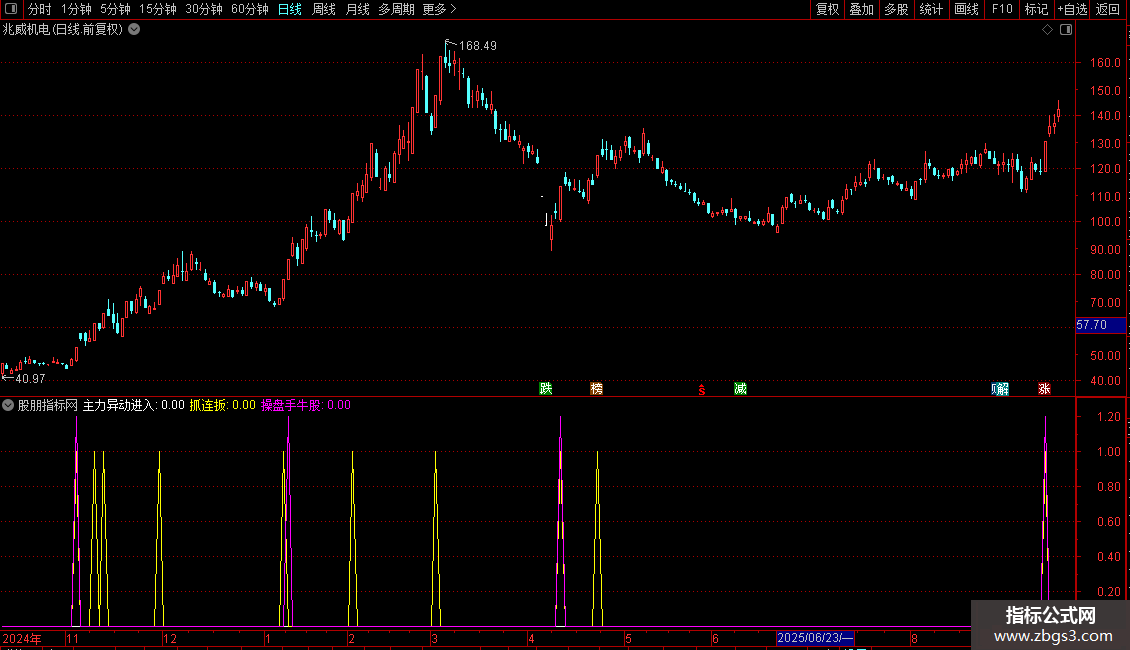The height and width of the screenshot is (650, 1130).
Task: Click the 叠加 overlay button
Action: [861, 9]
